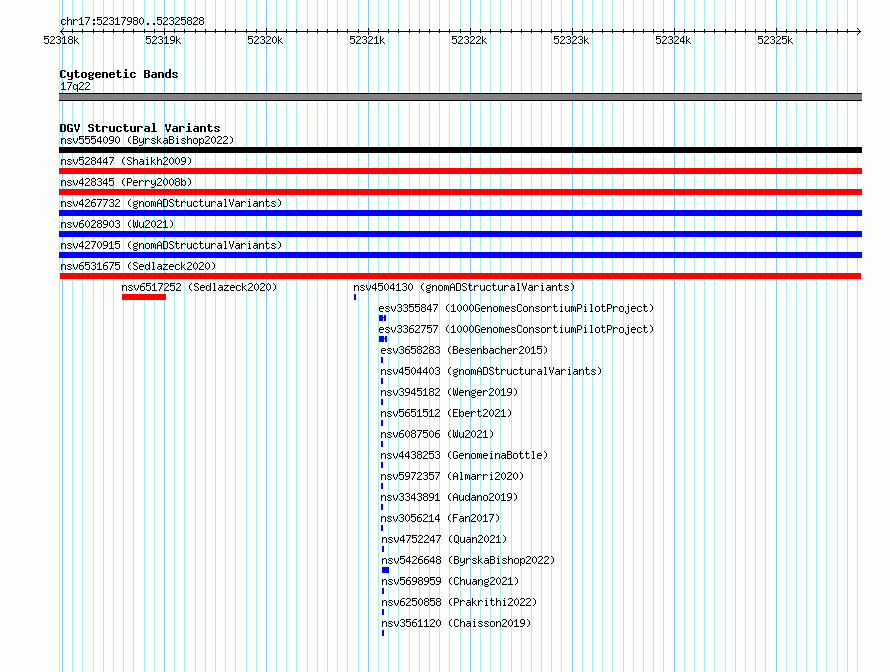This screenshot has height=672, width=890.
Task: Open the nsv528447 (Shaikh2009) label
Action: [x=126, y=161]
